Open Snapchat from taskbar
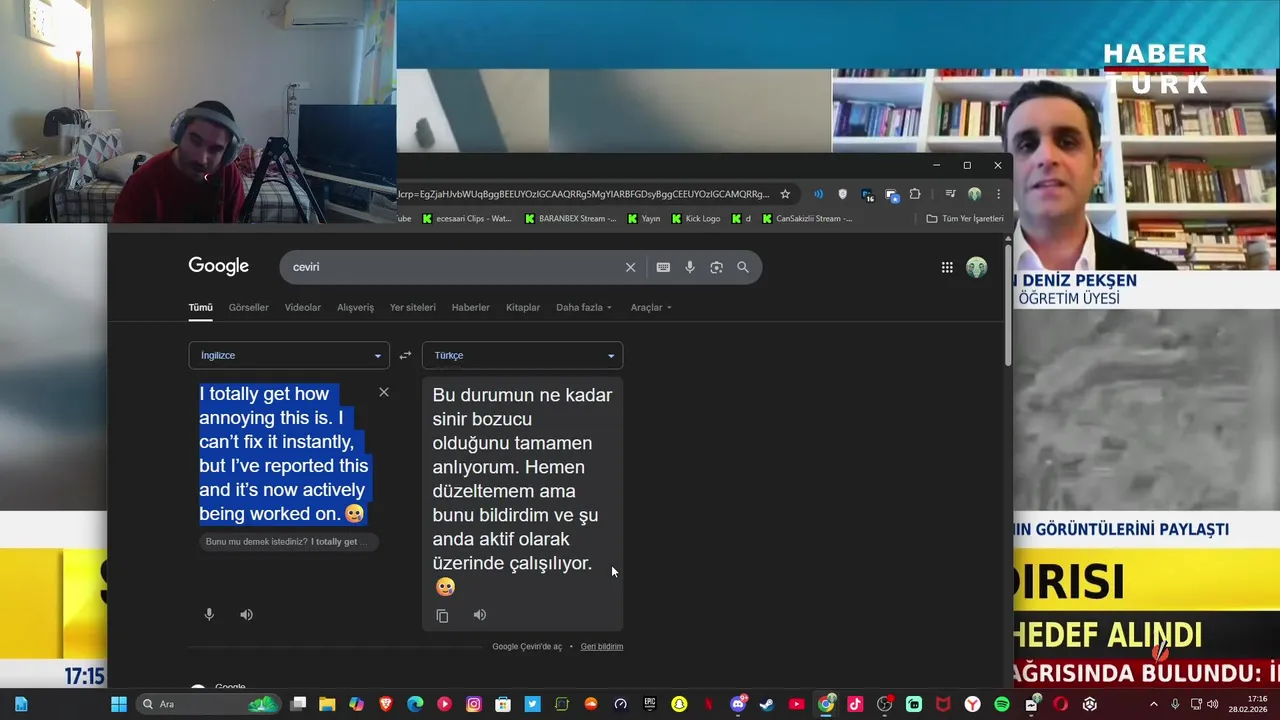The height and width of the screenshot is (720, 1280). click(679, 704)
